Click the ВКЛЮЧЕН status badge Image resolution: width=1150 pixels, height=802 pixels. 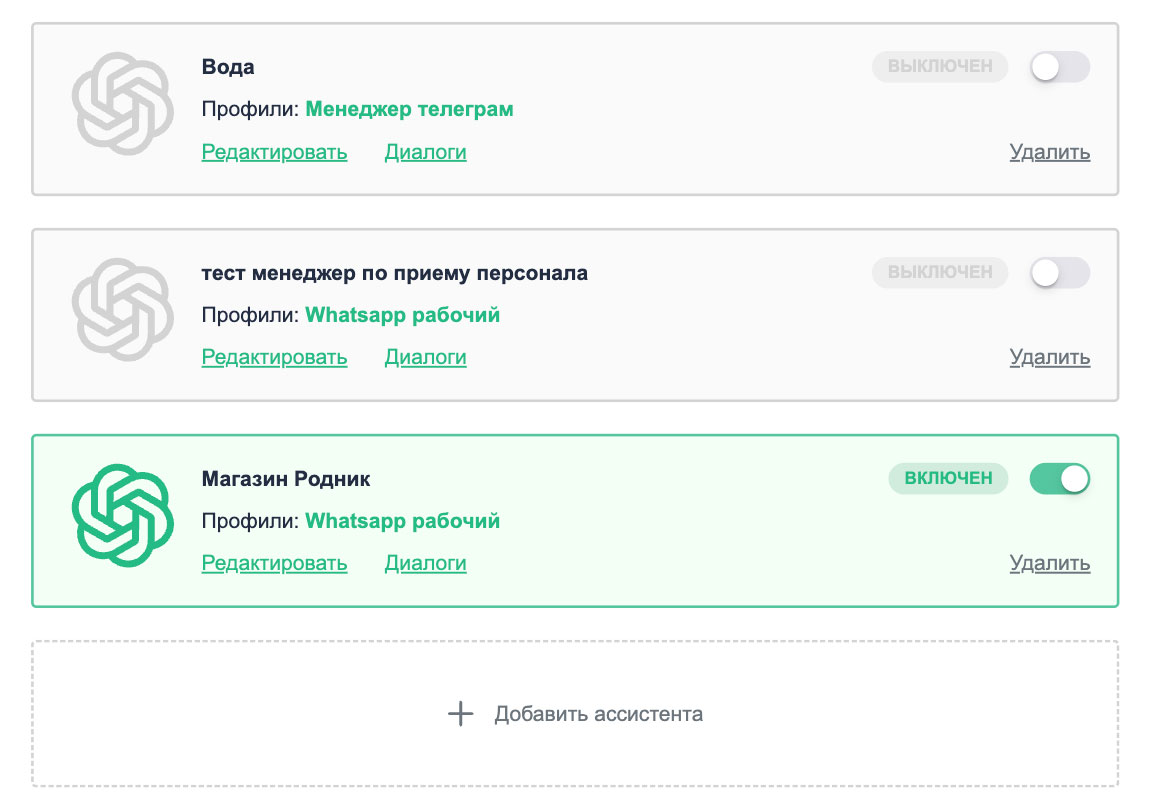point(948,479)
